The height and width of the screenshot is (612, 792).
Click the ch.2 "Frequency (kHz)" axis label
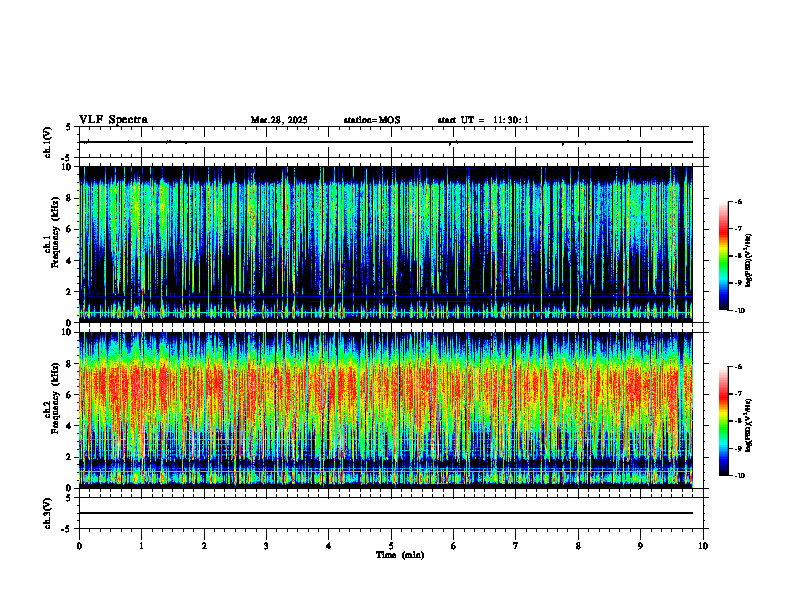[x=55, y=398]
